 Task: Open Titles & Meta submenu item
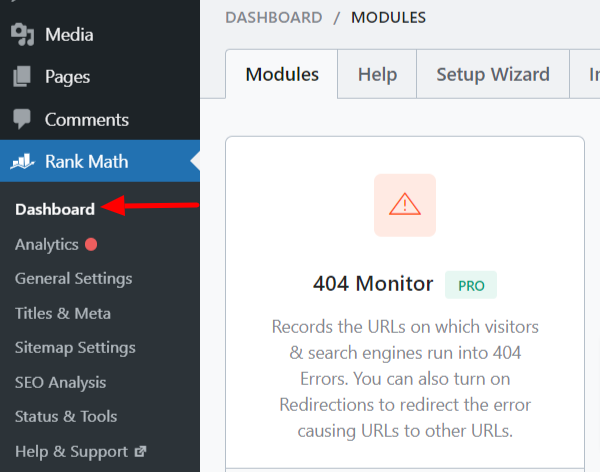pyautogui.click(x=63, y=314)
